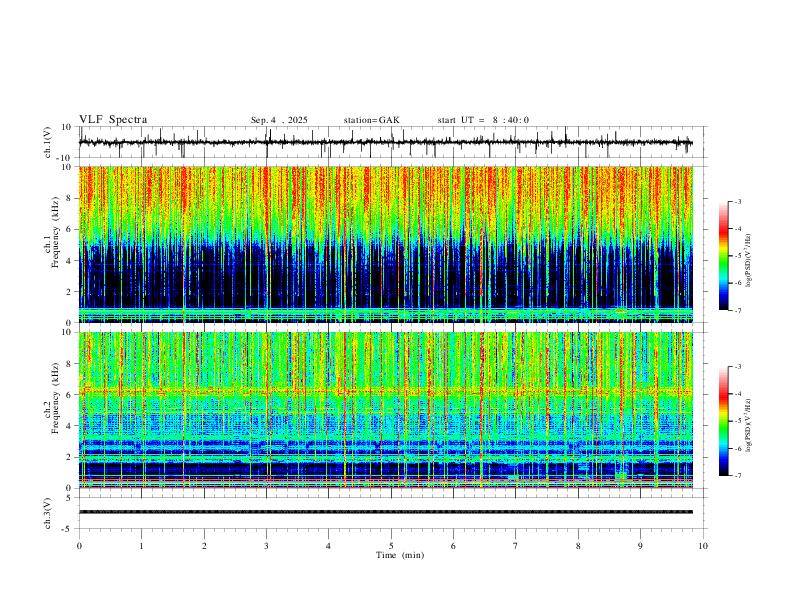Viewport: 792px width, 612px height.
Task: Click the "VLF Spectra" plot title
Action: tap(113, 120)
